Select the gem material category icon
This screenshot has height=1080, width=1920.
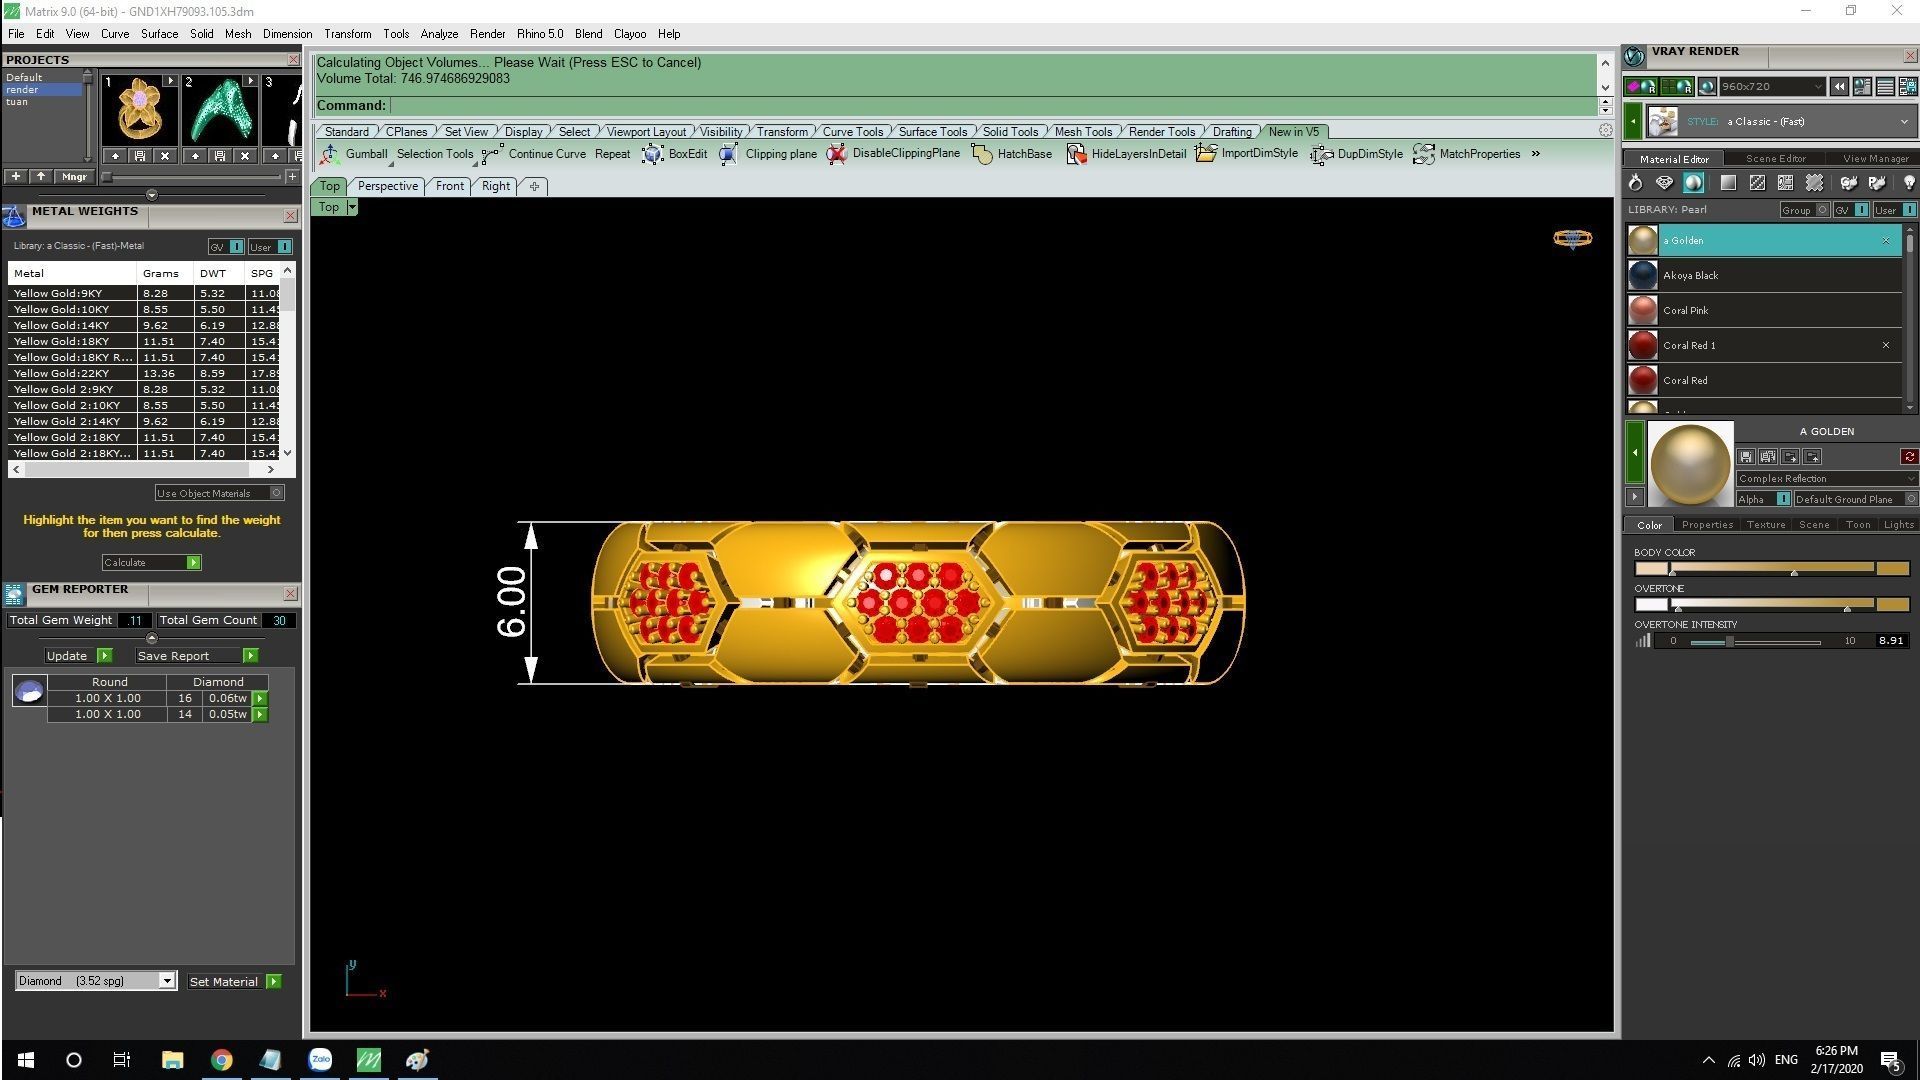coord(1664,183)
